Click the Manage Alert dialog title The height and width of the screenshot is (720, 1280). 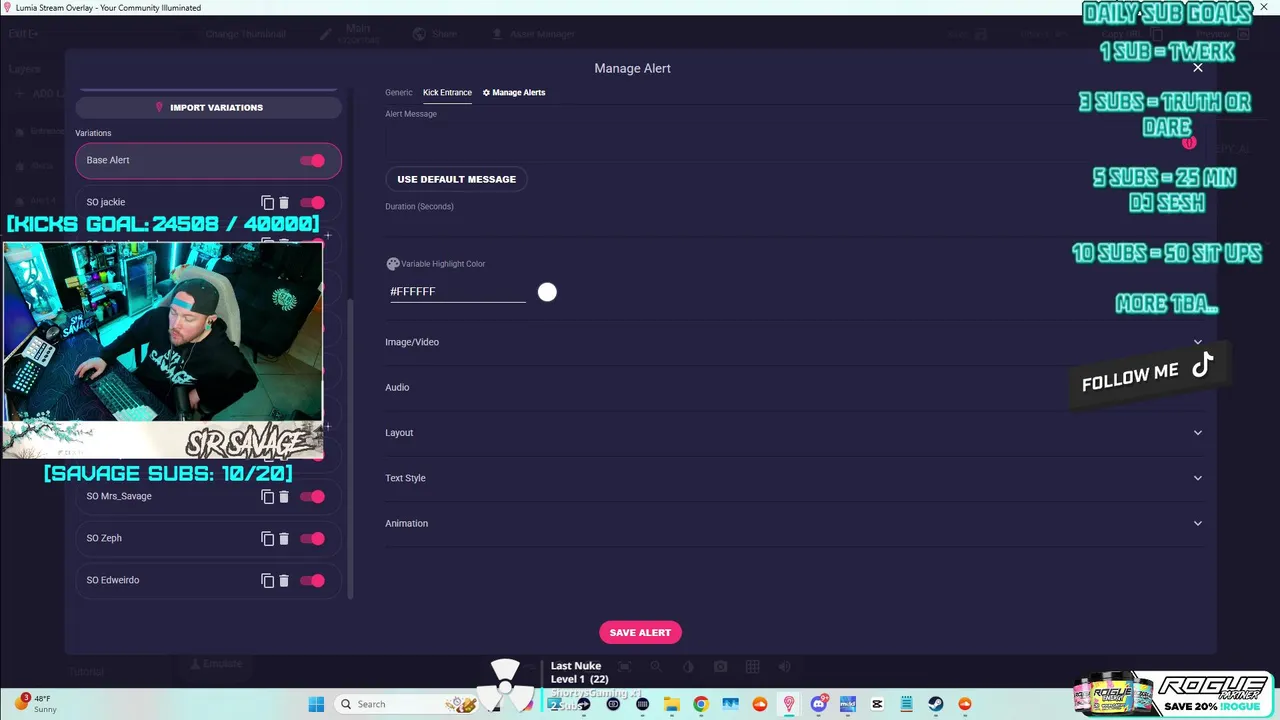tap(632, 68)
